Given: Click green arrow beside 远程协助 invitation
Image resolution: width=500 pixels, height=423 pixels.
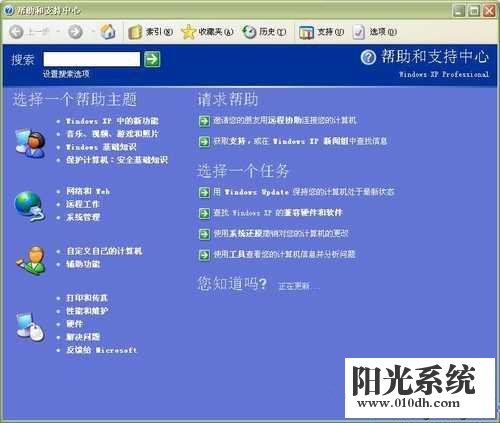Looking at the screenshot, I should pyautogui.click(x=204, y=121).
